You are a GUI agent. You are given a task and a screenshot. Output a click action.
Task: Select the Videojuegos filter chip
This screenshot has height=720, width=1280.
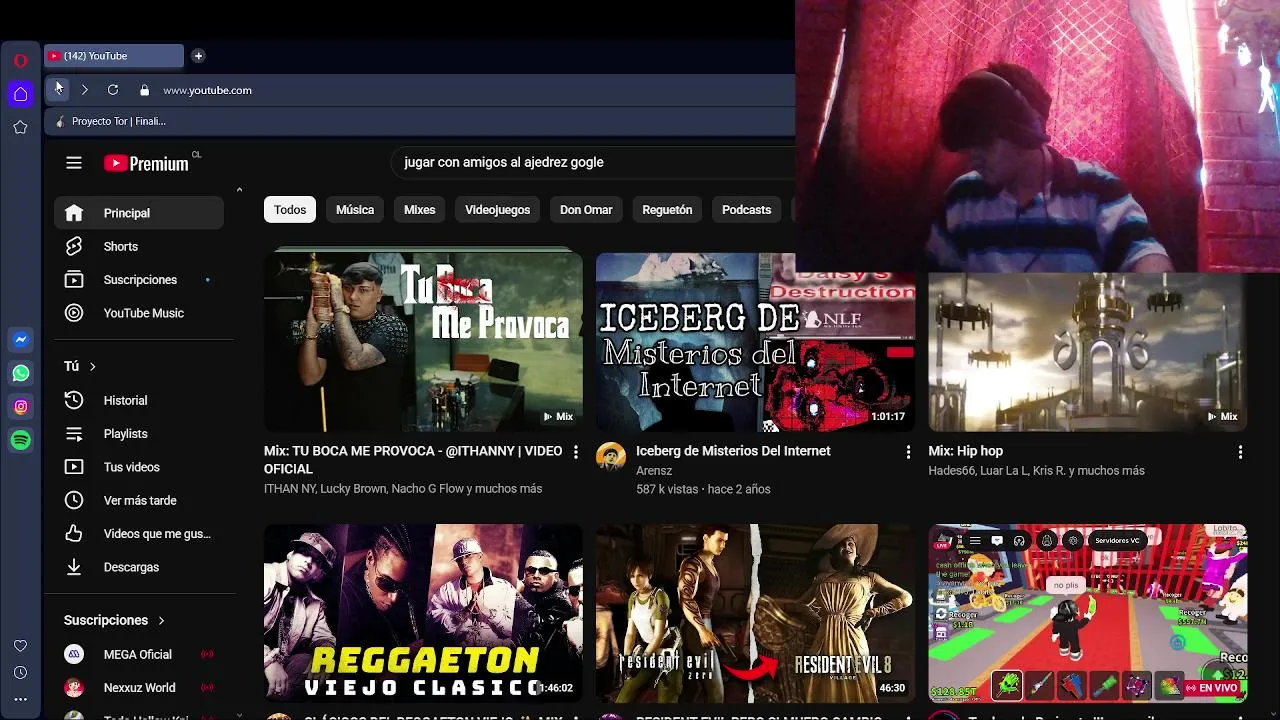tap(497, 210)
